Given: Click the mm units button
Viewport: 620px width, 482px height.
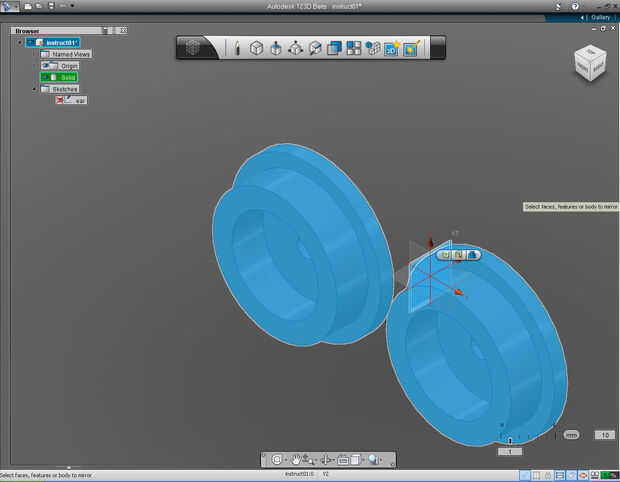Looking at the screenshot, I should [571, 435].
